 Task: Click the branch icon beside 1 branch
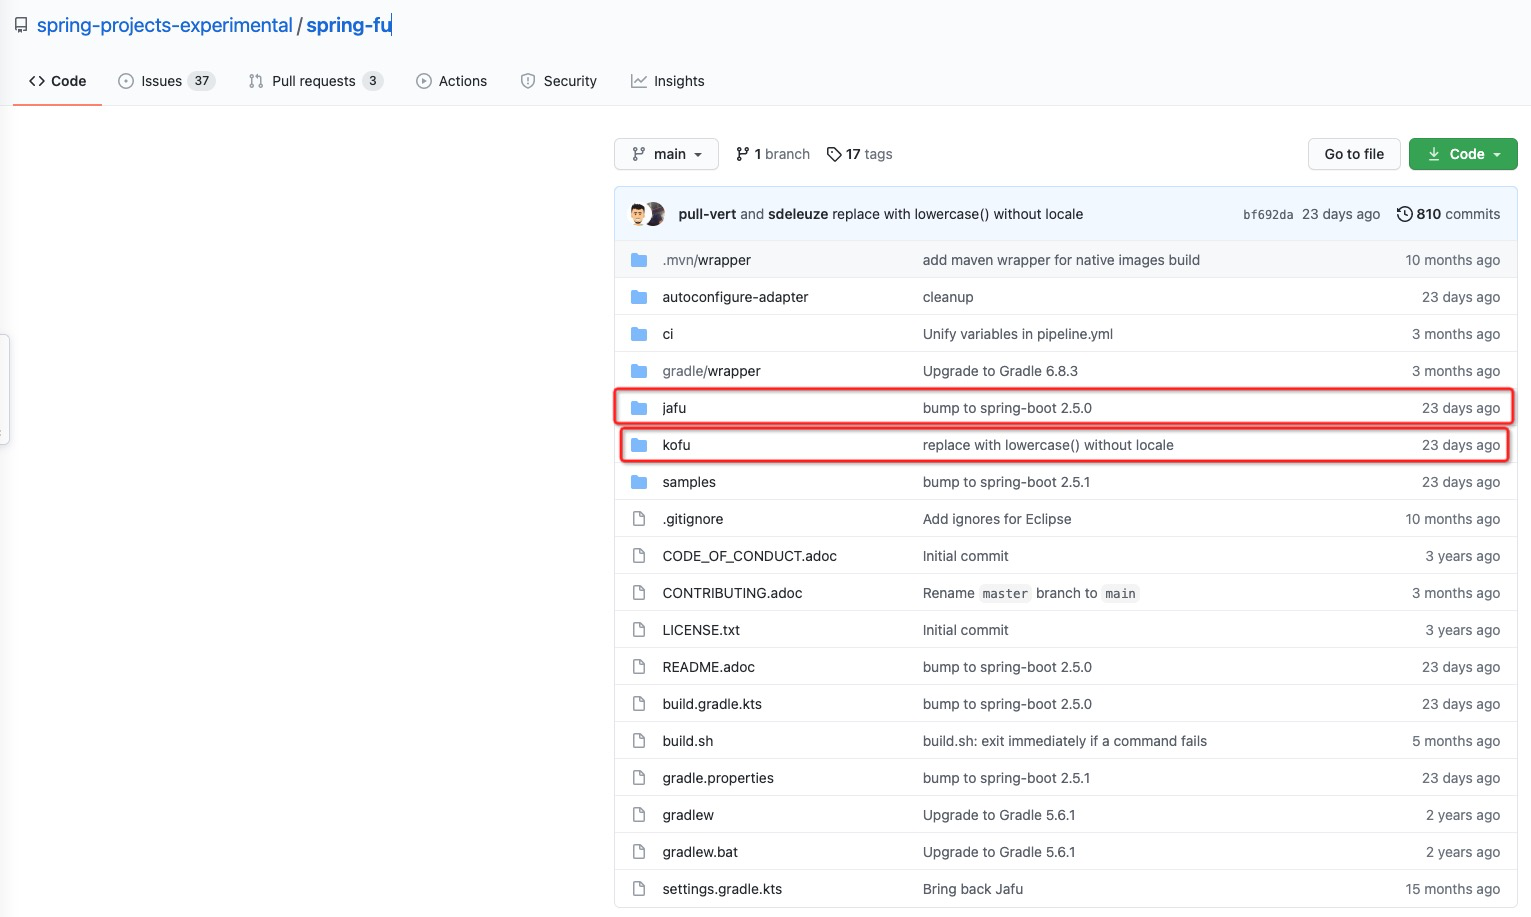point(742,154)
